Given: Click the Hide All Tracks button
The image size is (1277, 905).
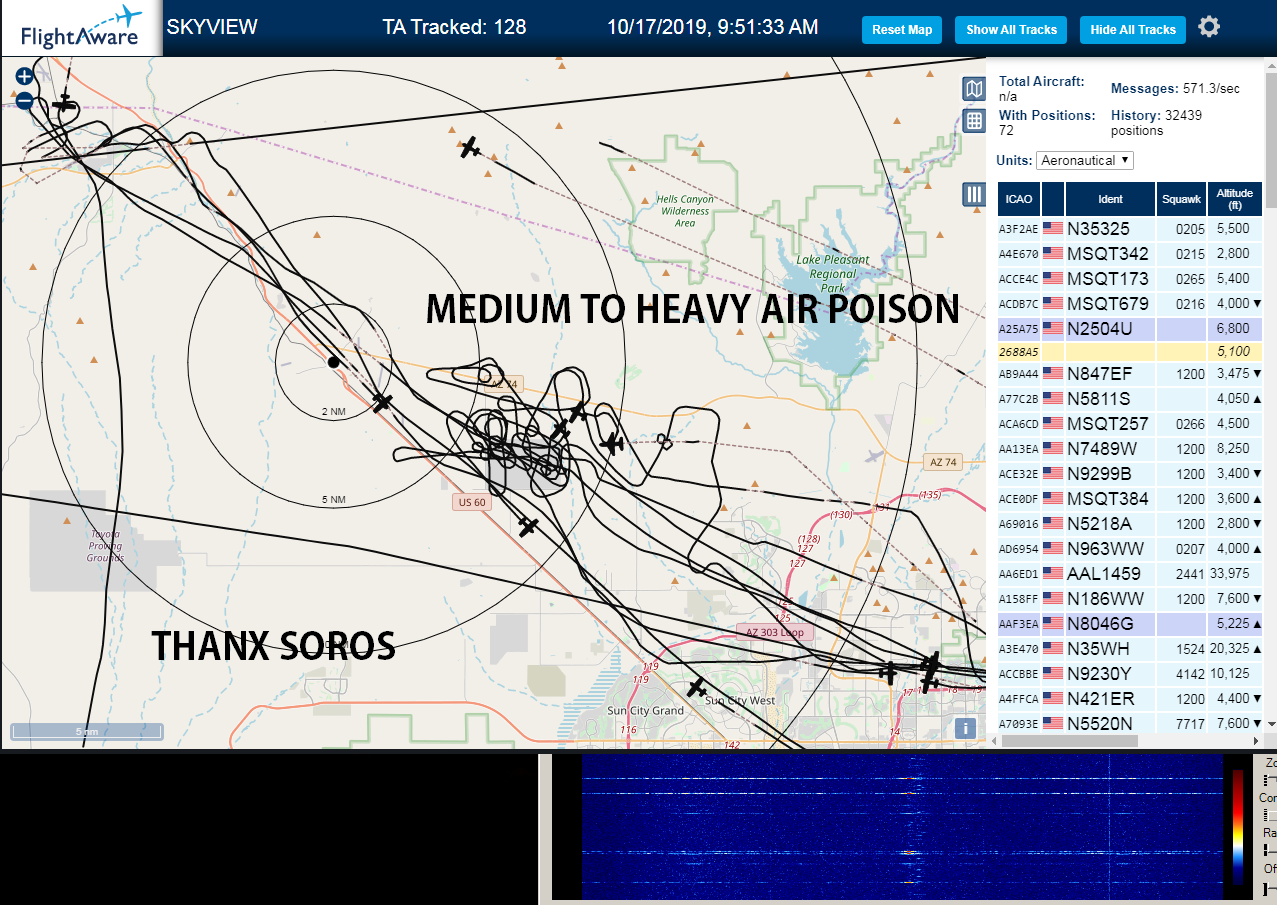Looking at the screenshot, I should (x=1133, y=30).
